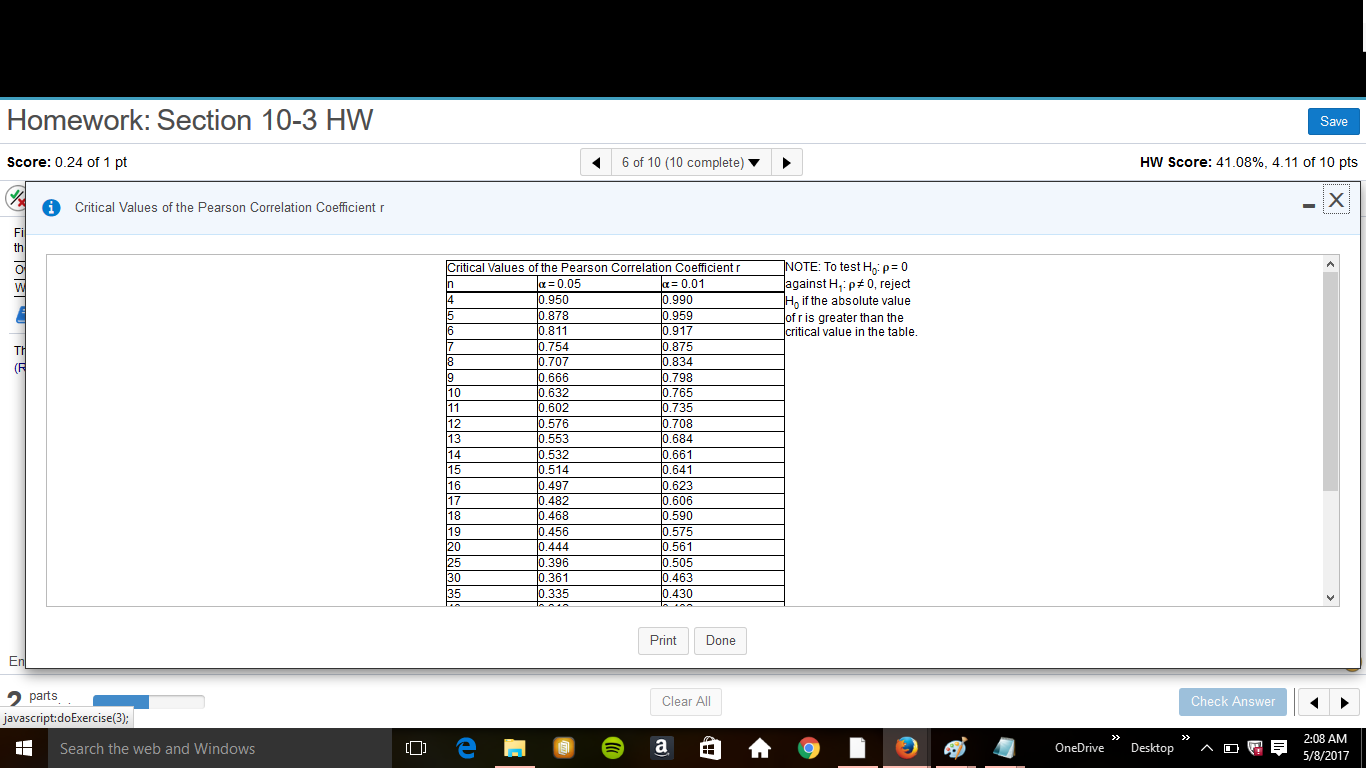1366x768 pixels.
Task: Open the Amazon app in the taskbar
Action: click(x=661, y=747)
